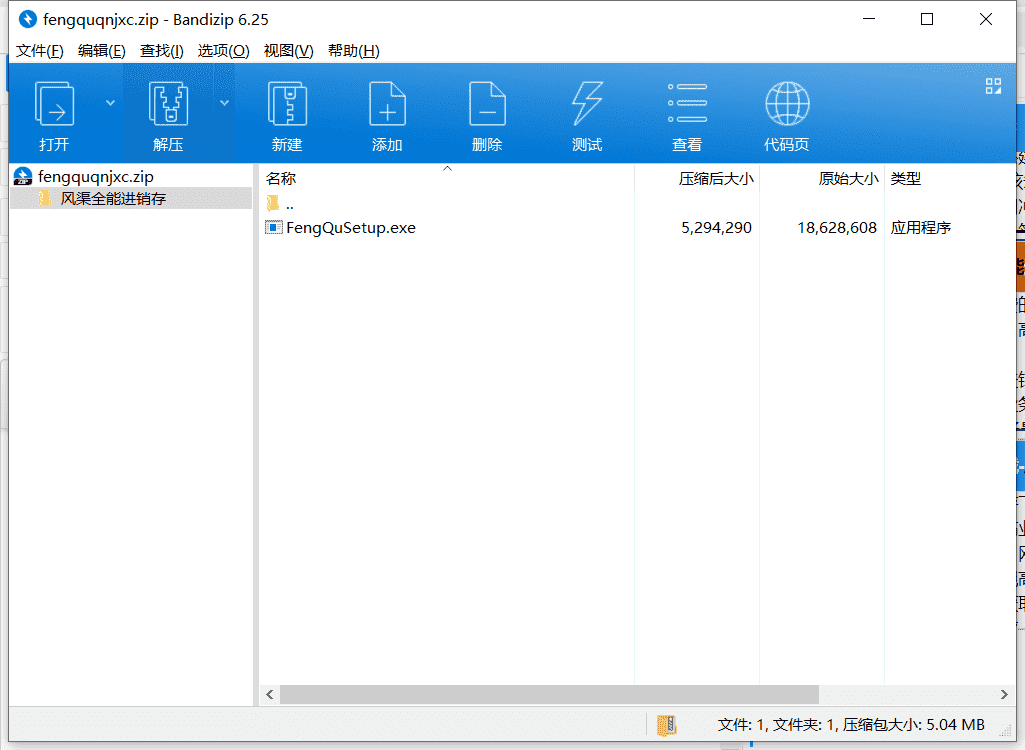Image resolution: width=1025 pixels, height=750 pixels.
Task: Open the 查找(I) menu
Action: (161, 51)
